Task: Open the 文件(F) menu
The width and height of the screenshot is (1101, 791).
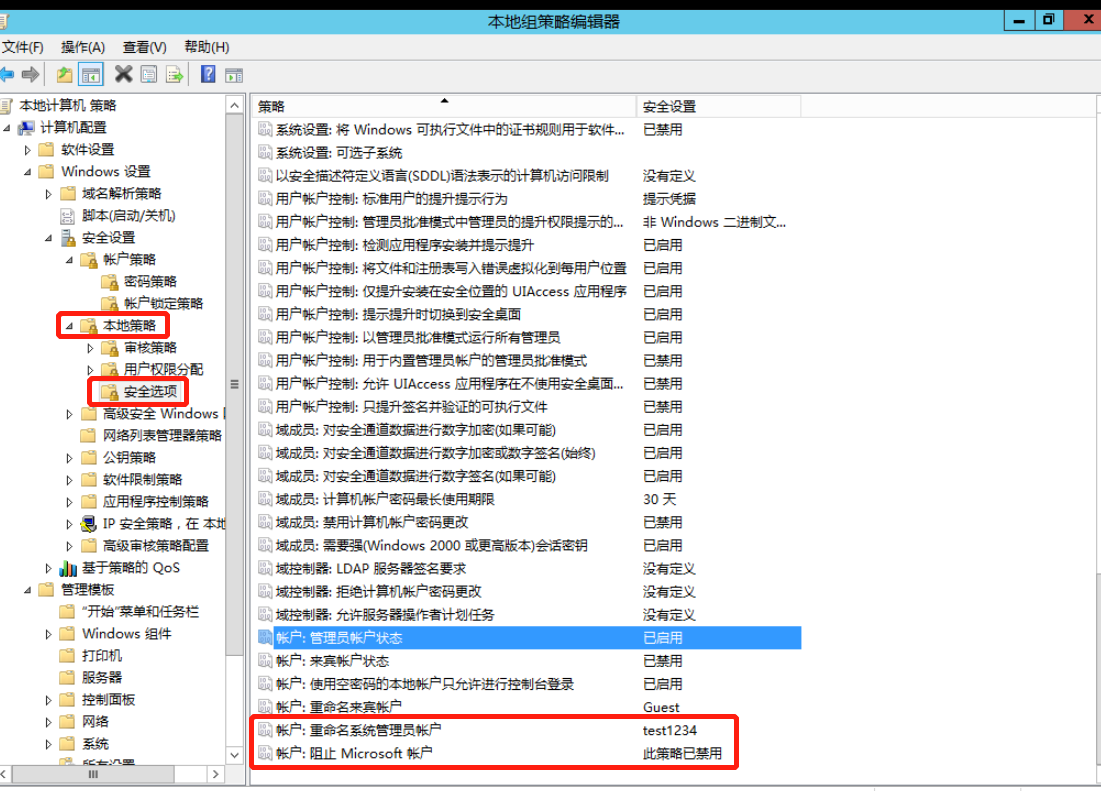Action: (x=22, y=47)
